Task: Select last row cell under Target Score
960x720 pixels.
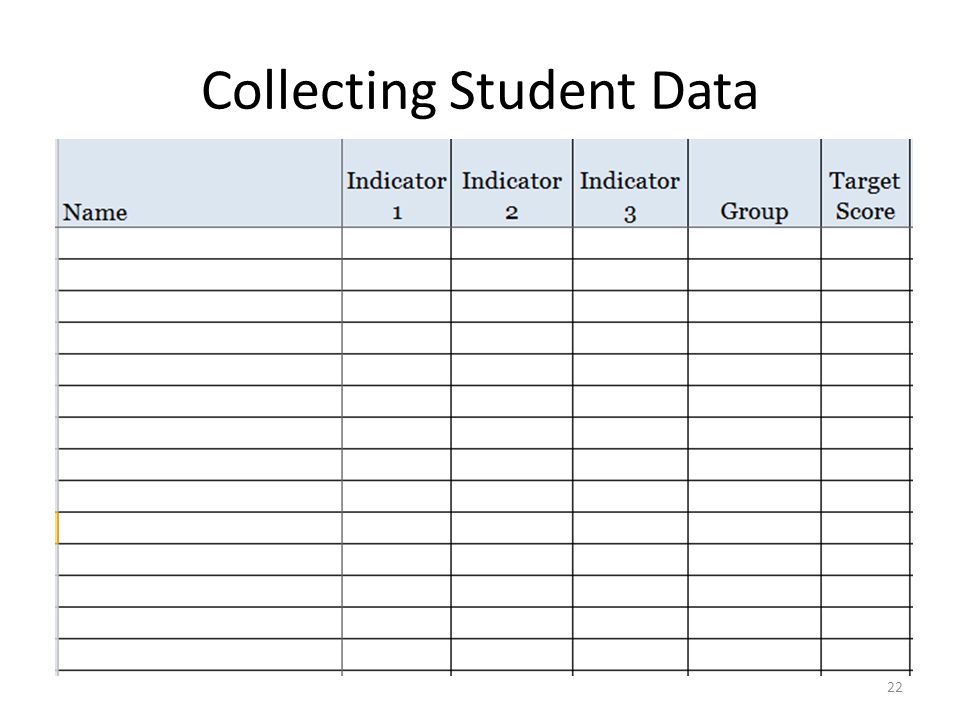Action: pos(865,654)
